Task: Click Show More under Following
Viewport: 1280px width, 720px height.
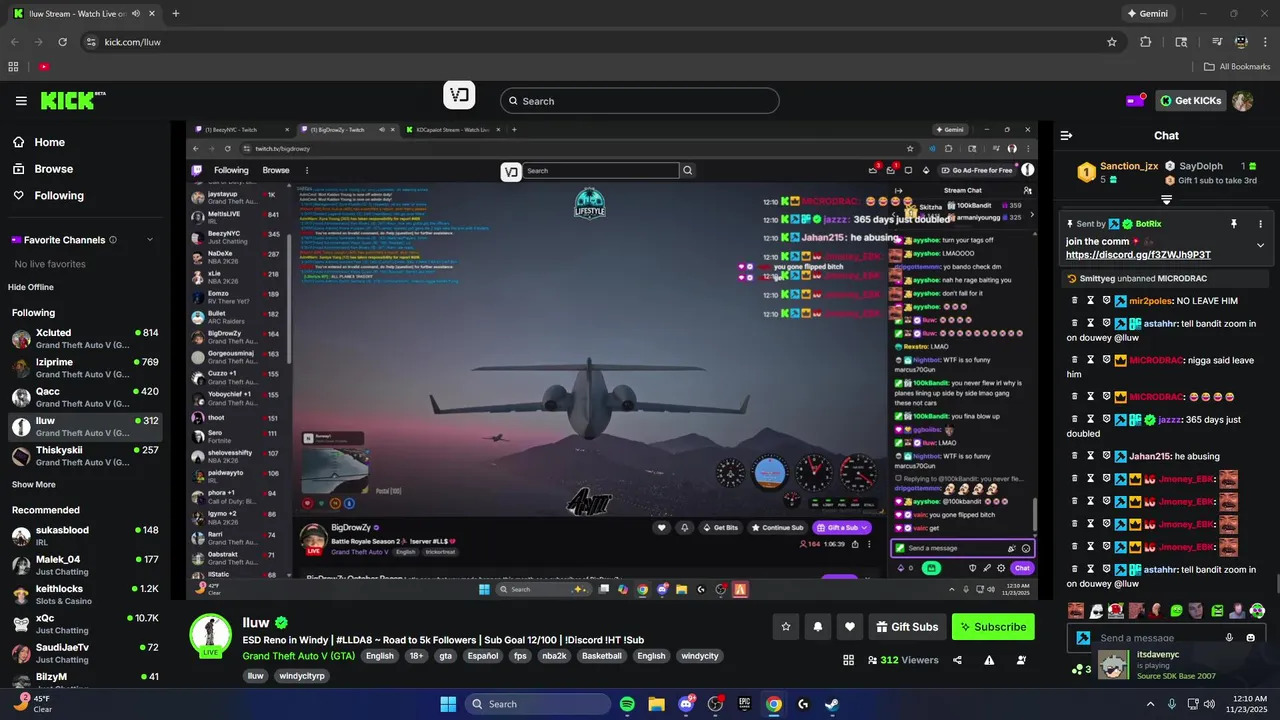Action: pyautogui.click(x=34, y=484)
